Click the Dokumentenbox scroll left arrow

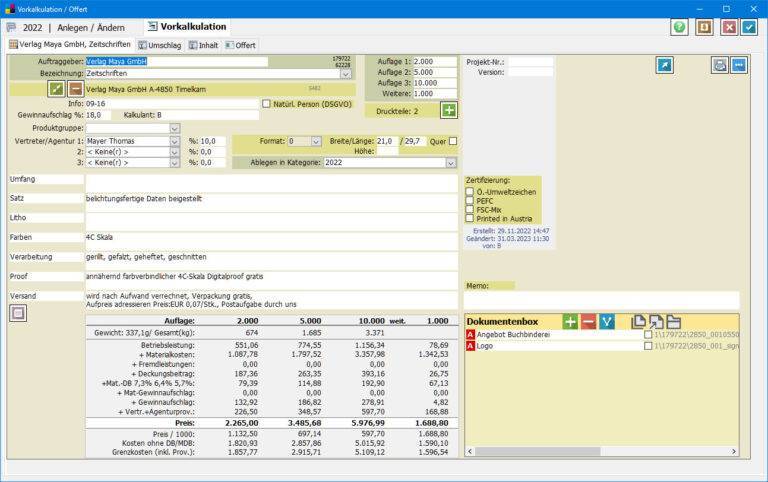tap(470, 451)
